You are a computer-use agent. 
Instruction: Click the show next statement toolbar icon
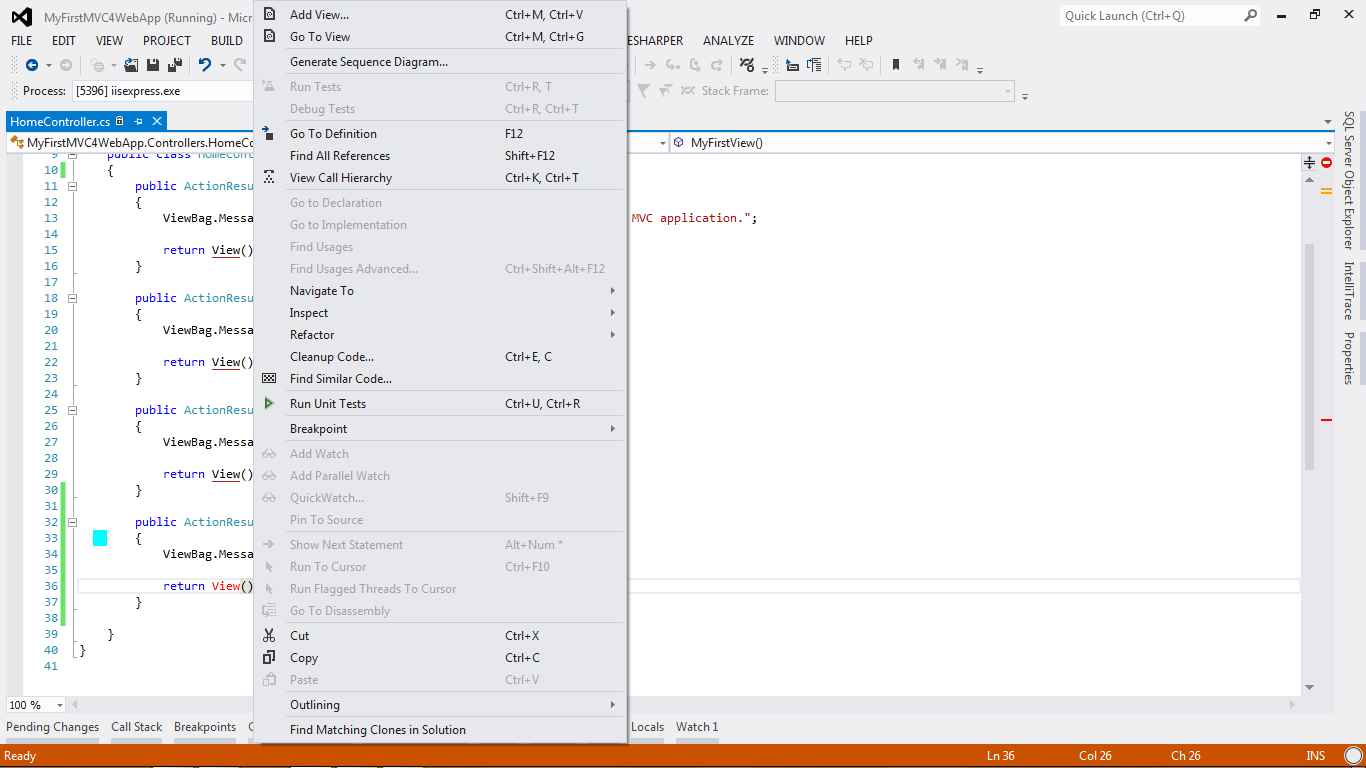(650, 65)
